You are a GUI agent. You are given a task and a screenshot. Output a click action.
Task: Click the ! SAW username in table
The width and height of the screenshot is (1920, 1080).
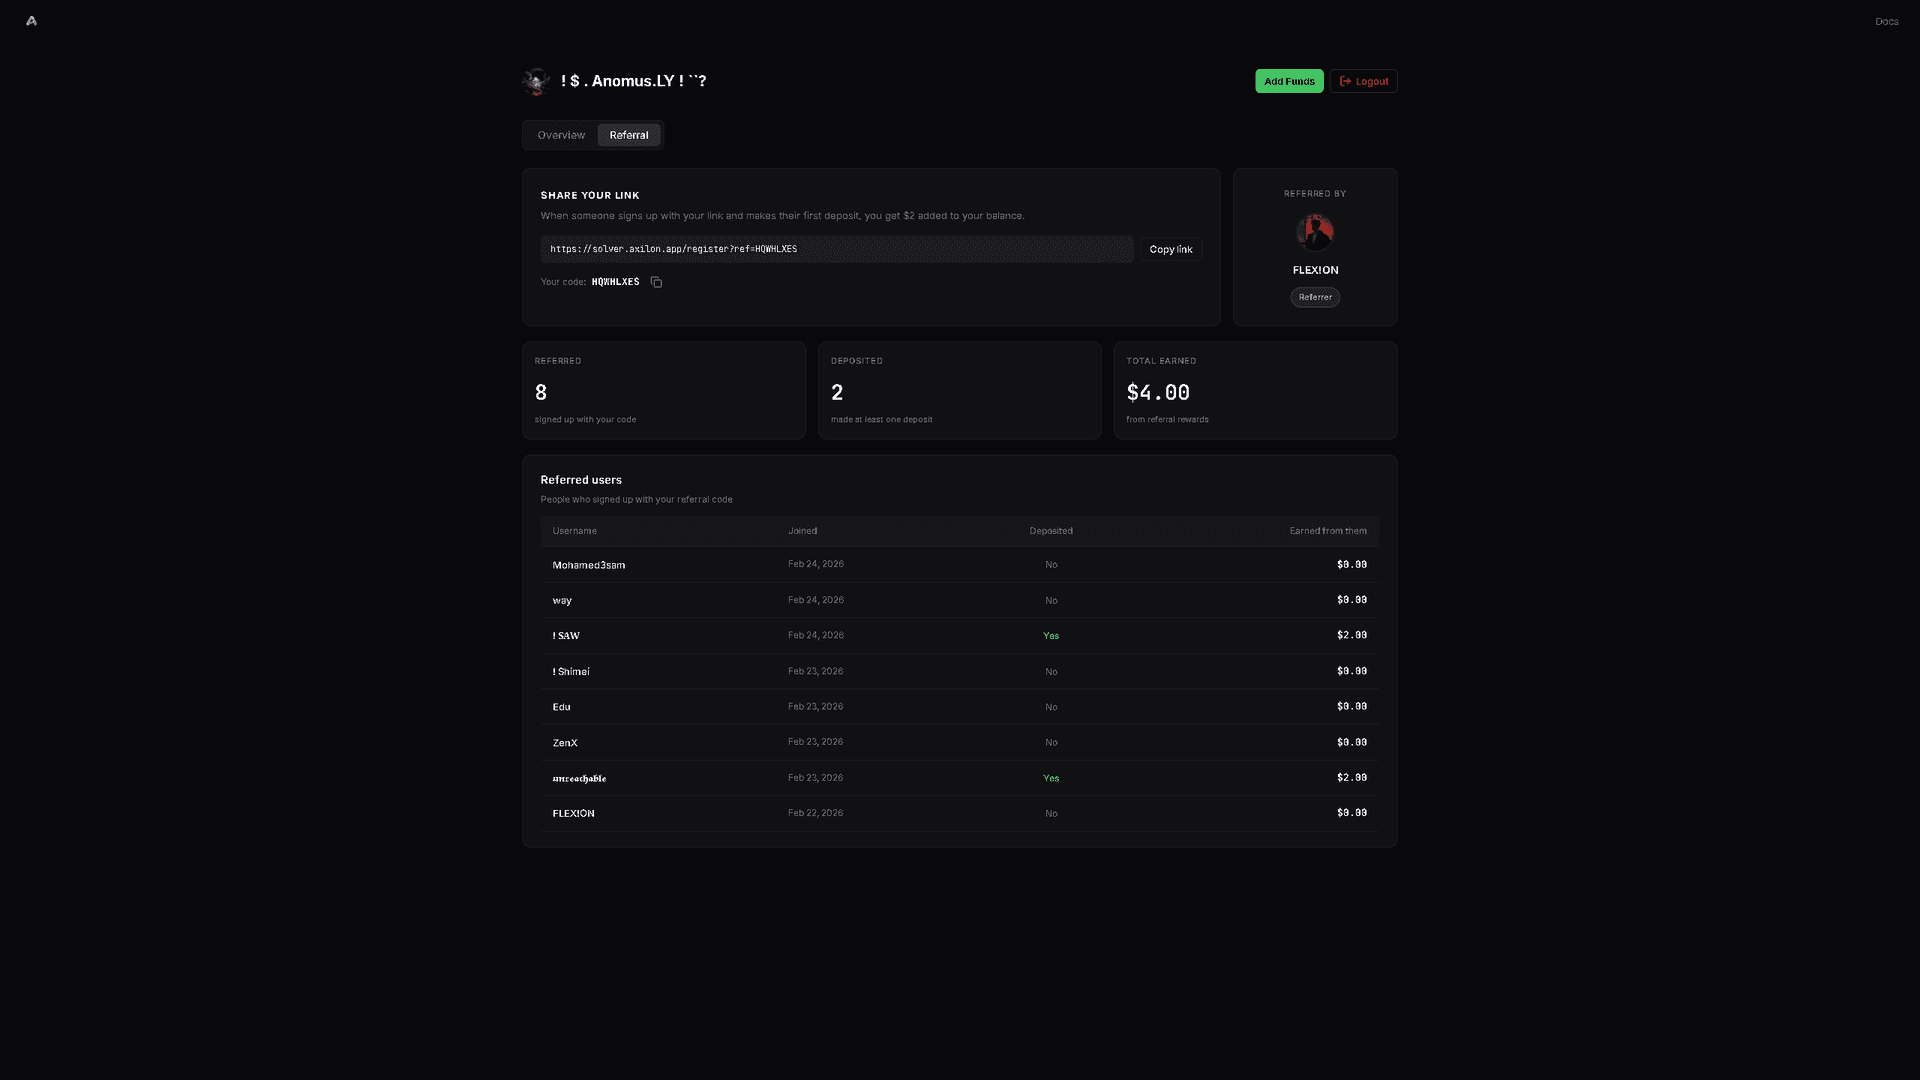pos(566,636)
